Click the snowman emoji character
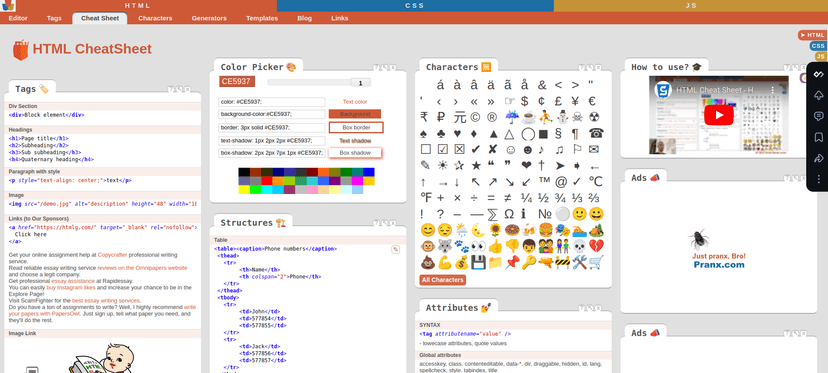Viewport: 828px width, 373px height. point(562,117)
